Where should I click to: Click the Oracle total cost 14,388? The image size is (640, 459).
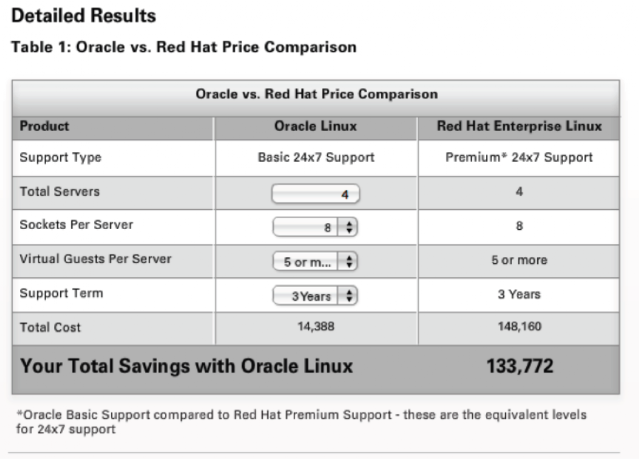coord(316,326)
